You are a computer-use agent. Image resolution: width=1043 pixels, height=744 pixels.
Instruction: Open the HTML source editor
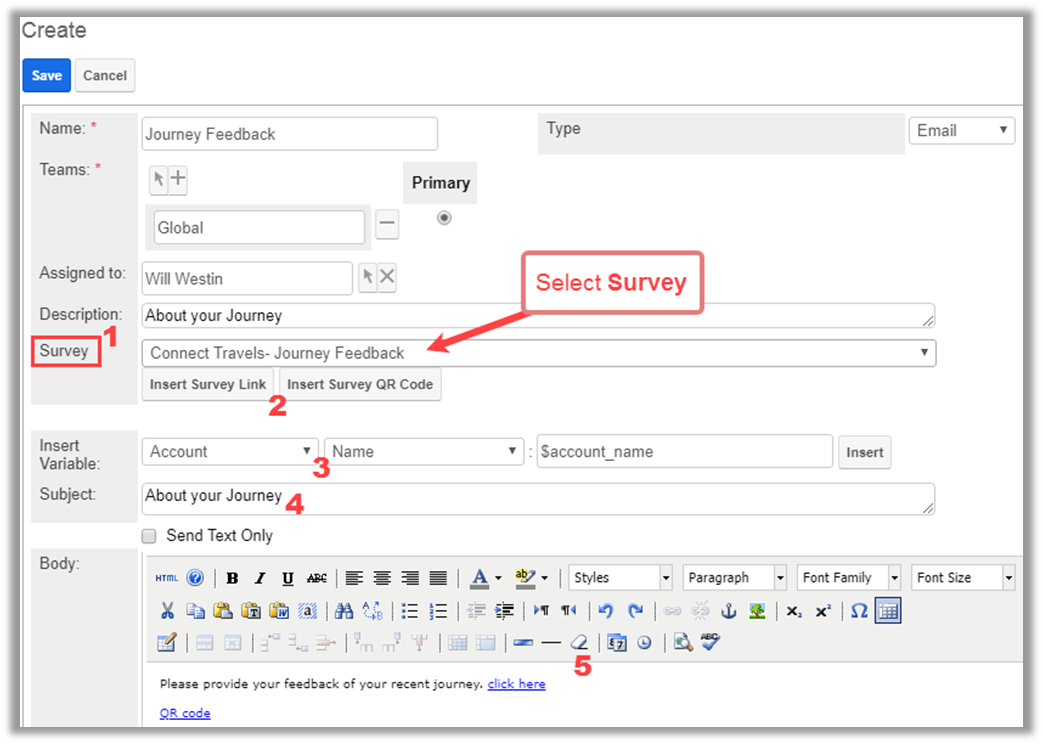coord(166,578)
